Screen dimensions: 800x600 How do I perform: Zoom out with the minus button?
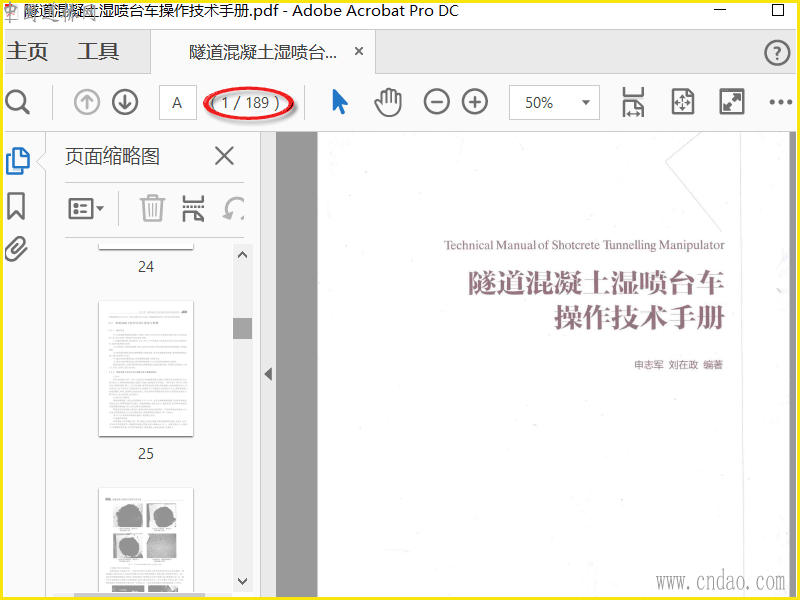pos(437,102)
